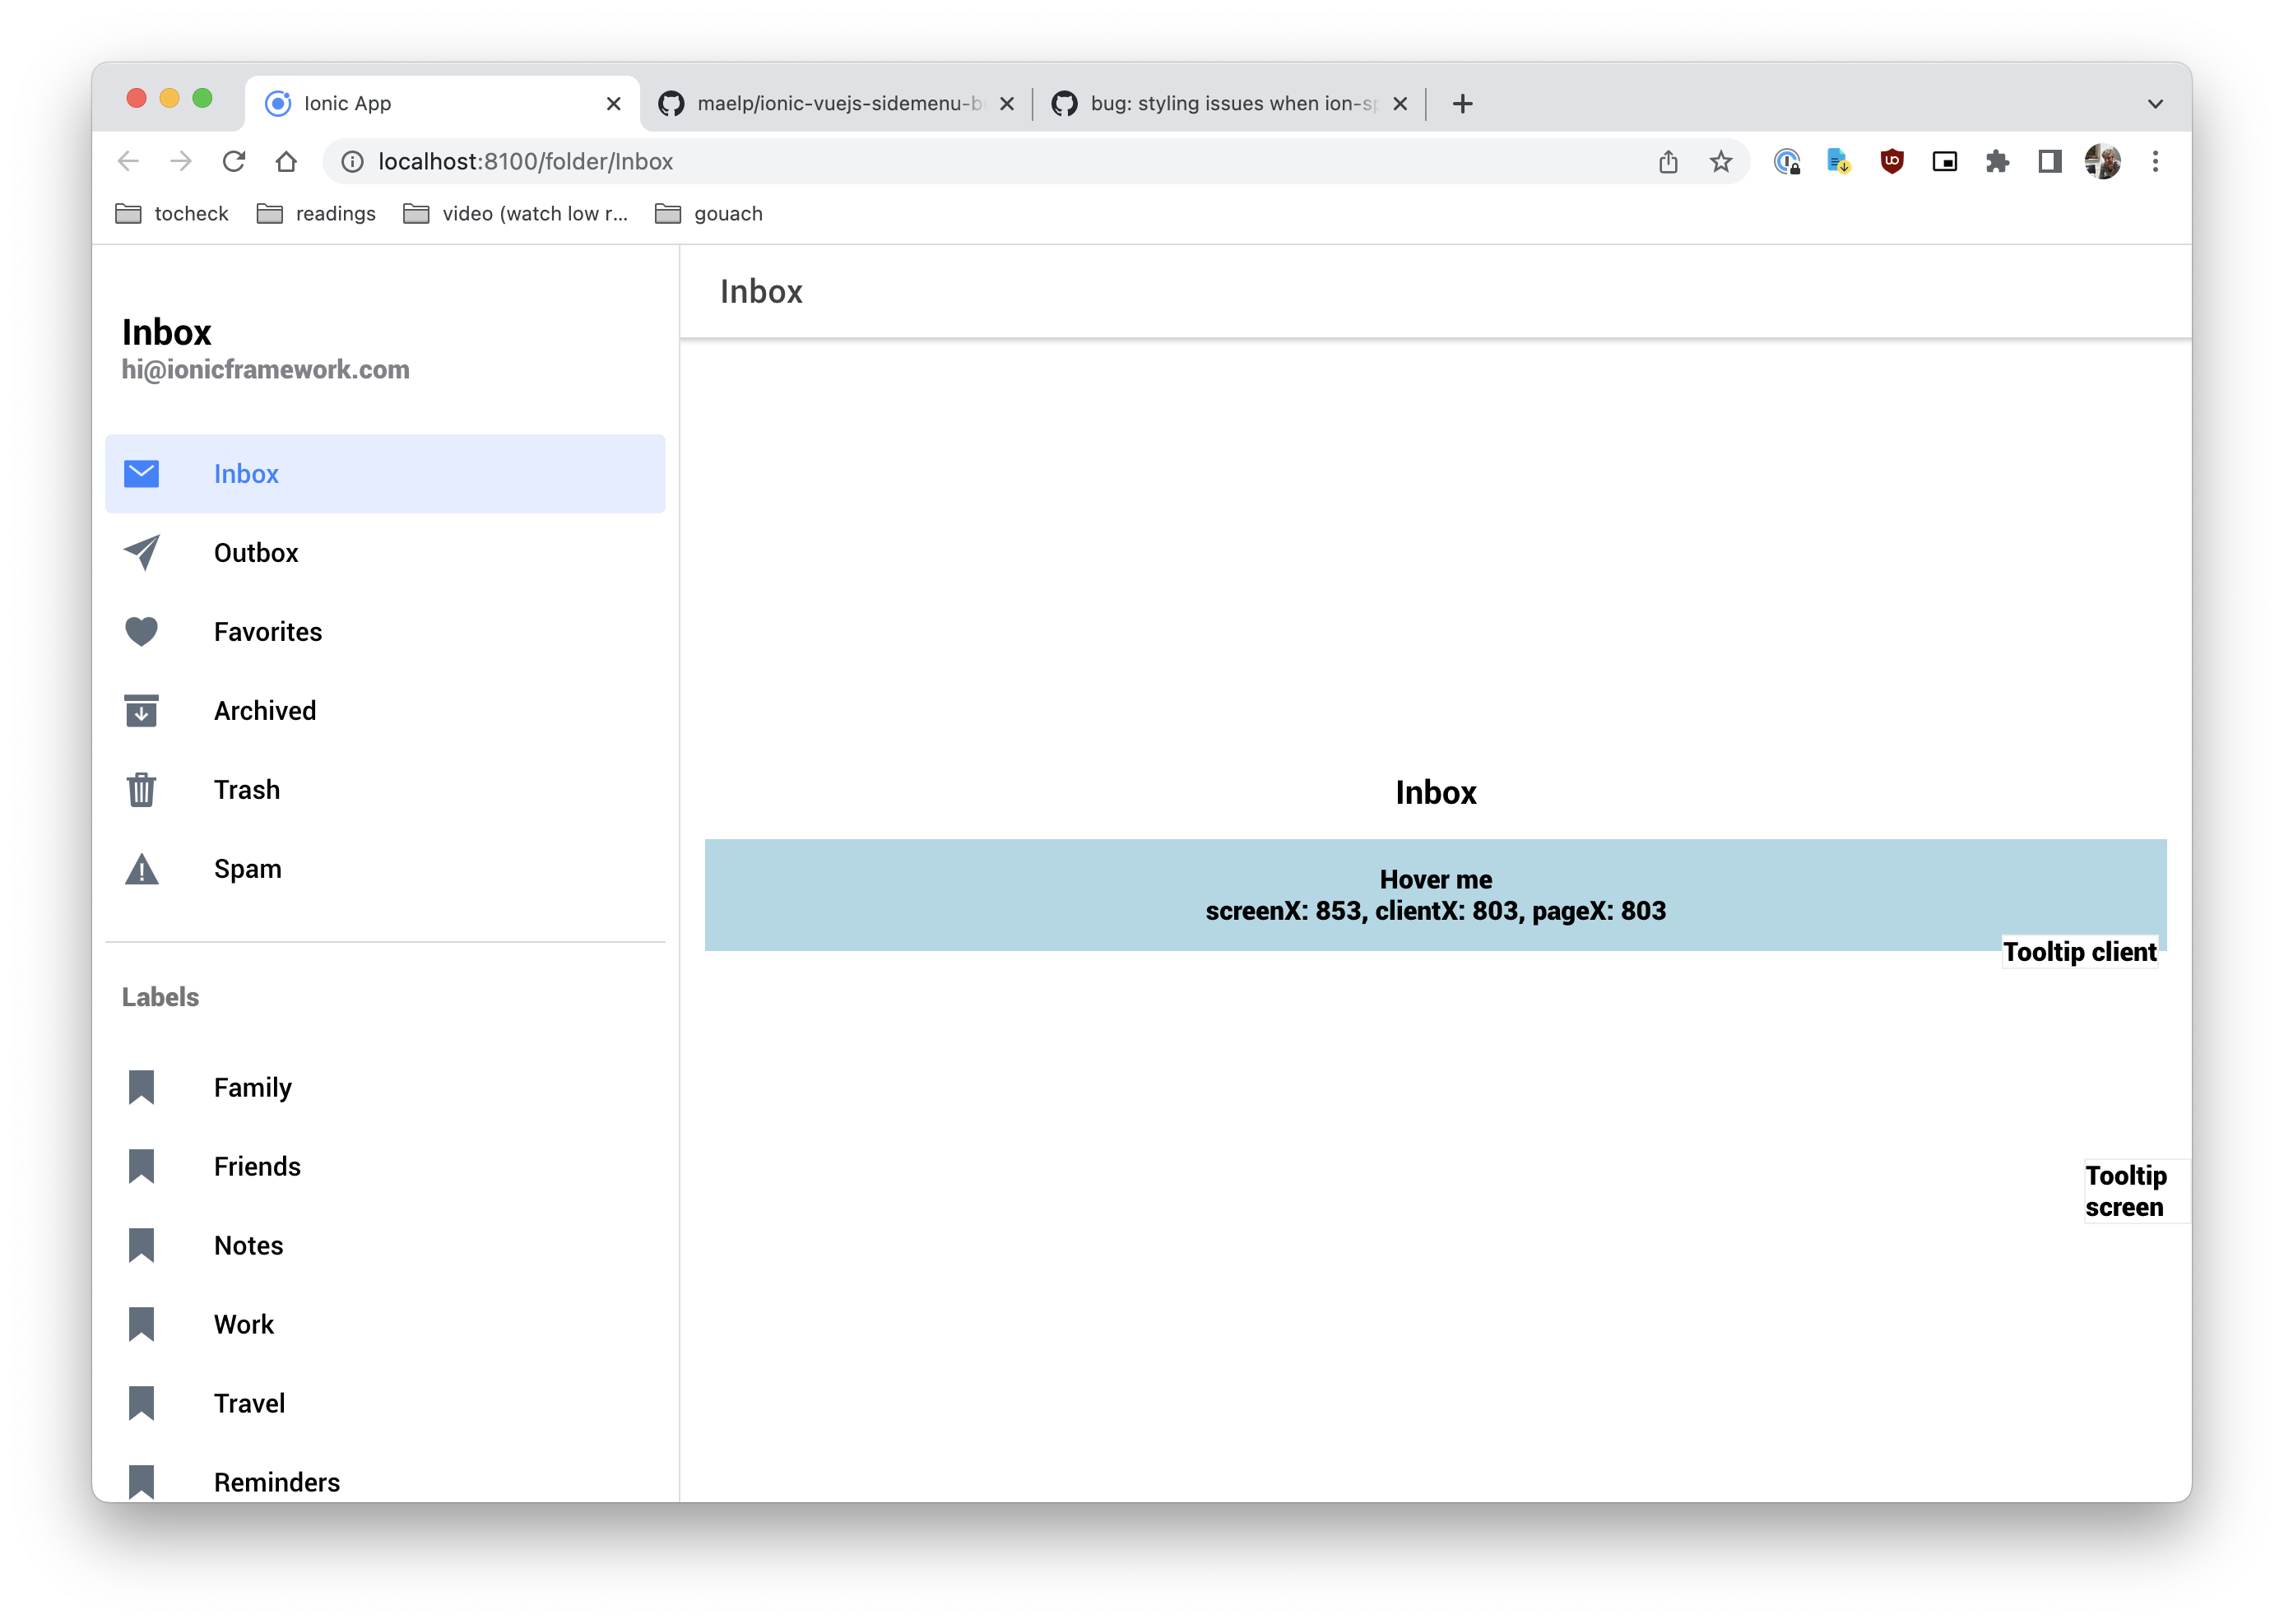2284x1624 pixels.
Task: Open the picture-in-picture toolbar icon
Action: [1945, 161]
